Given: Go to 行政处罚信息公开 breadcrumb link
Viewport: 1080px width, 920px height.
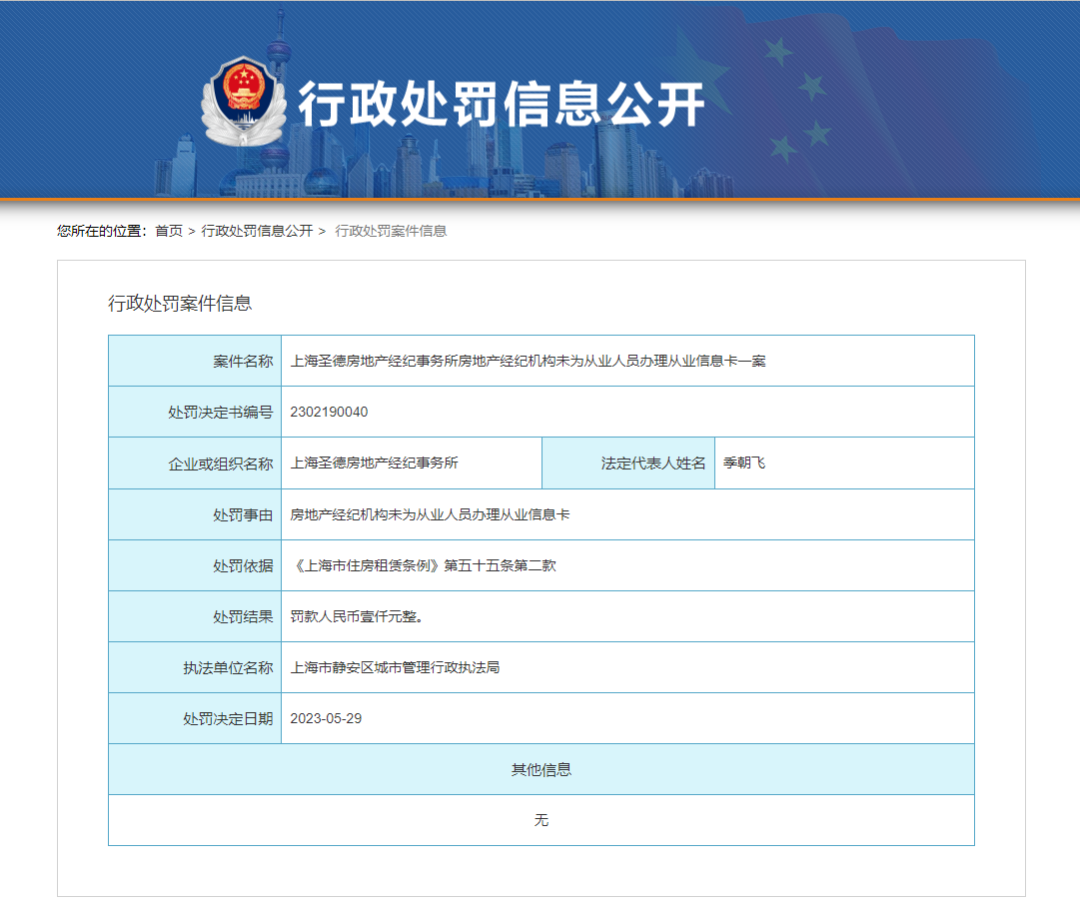Looking at the screenshot, I should 257,231.
